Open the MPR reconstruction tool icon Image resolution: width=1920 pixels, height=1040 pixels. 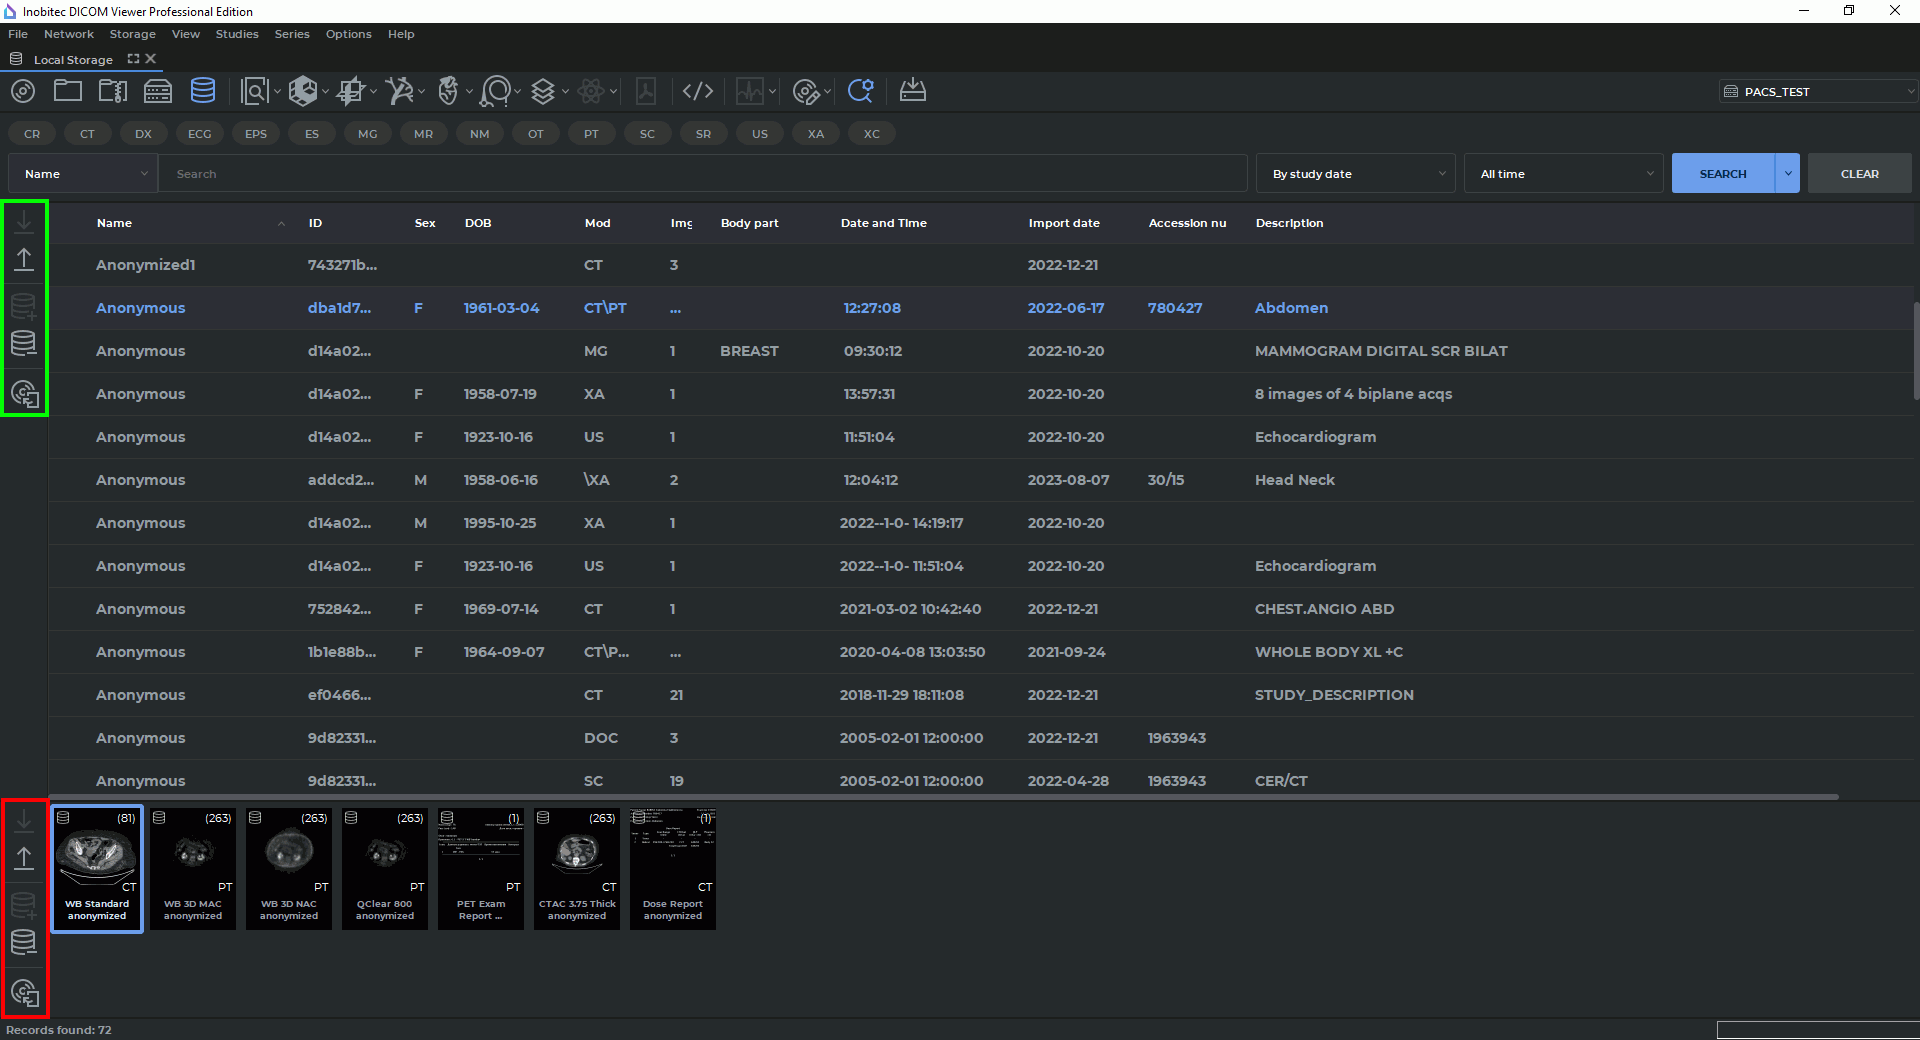coord(350,92)
